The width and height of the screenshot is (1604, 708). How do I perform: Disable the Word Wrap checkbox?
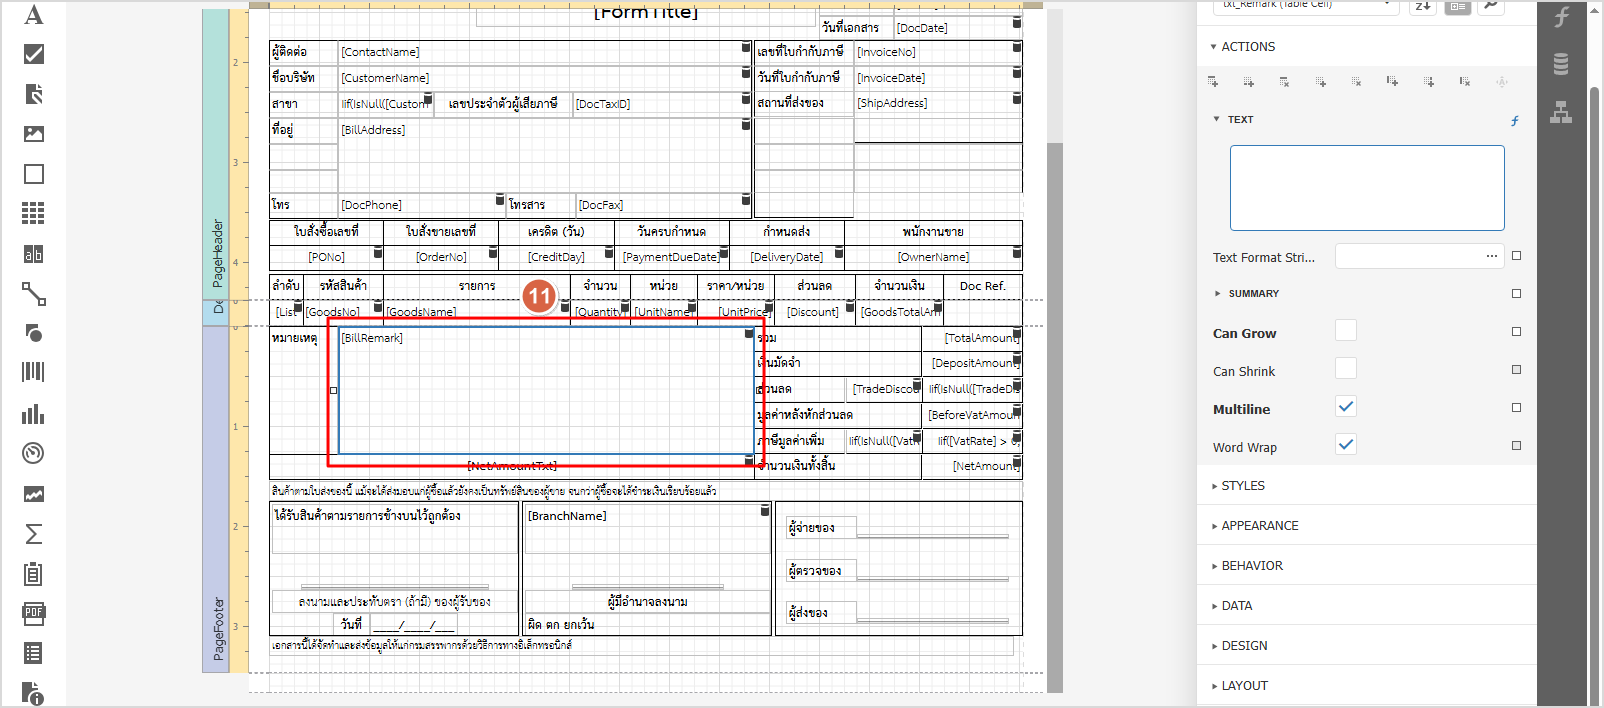[1346, 445]
